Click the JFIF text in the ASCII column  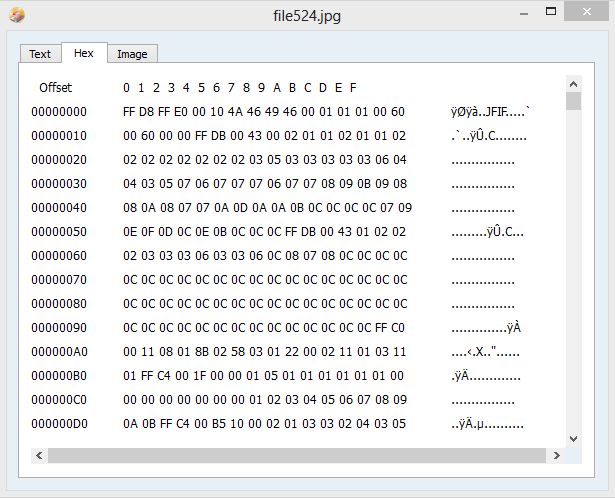pyautogui.click(x=490, y=112)
